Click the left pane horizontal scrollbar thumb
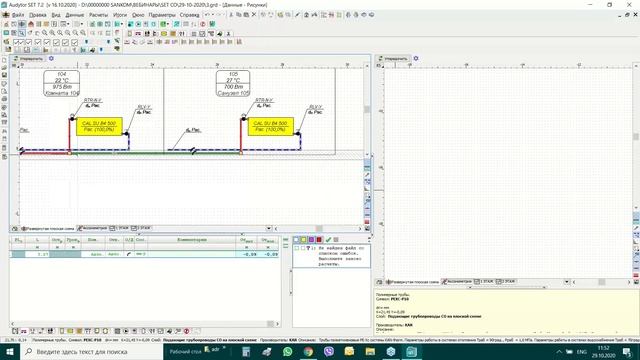This screenshot has width=640, height=360. point(319,229)
